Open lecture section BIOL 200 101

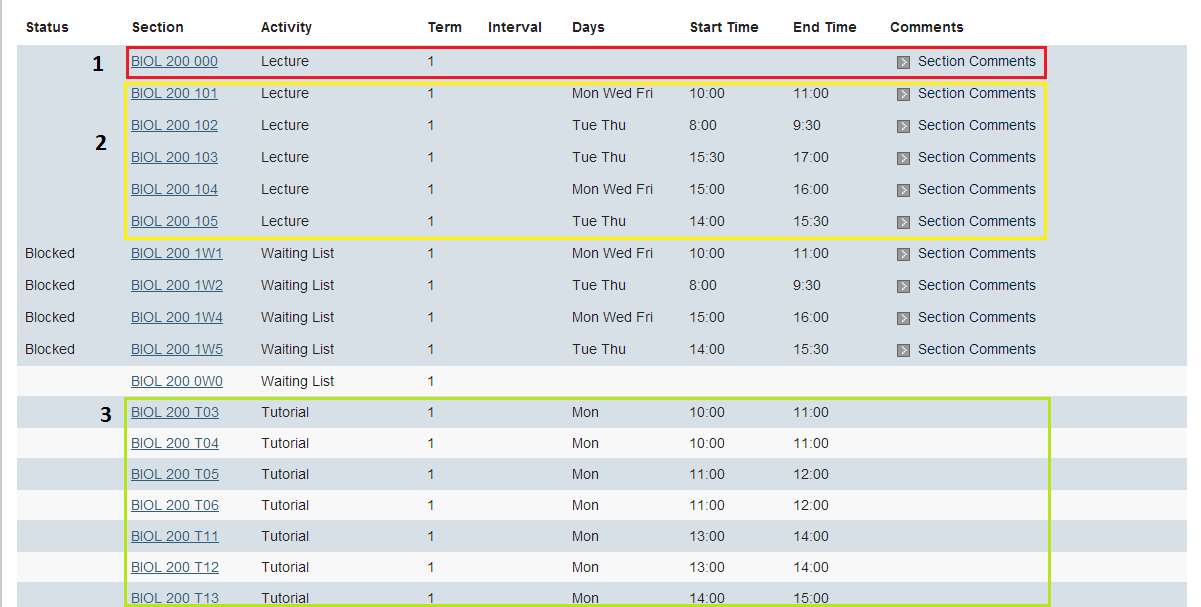pos(174,93)
